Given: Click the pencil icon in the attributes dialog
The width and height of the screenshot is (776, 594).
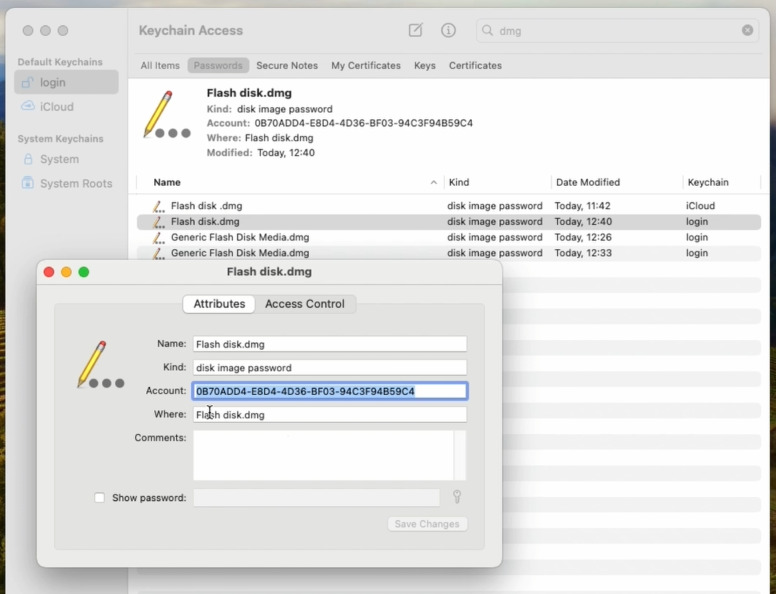Looking at the screenshot, I should 100,364.
